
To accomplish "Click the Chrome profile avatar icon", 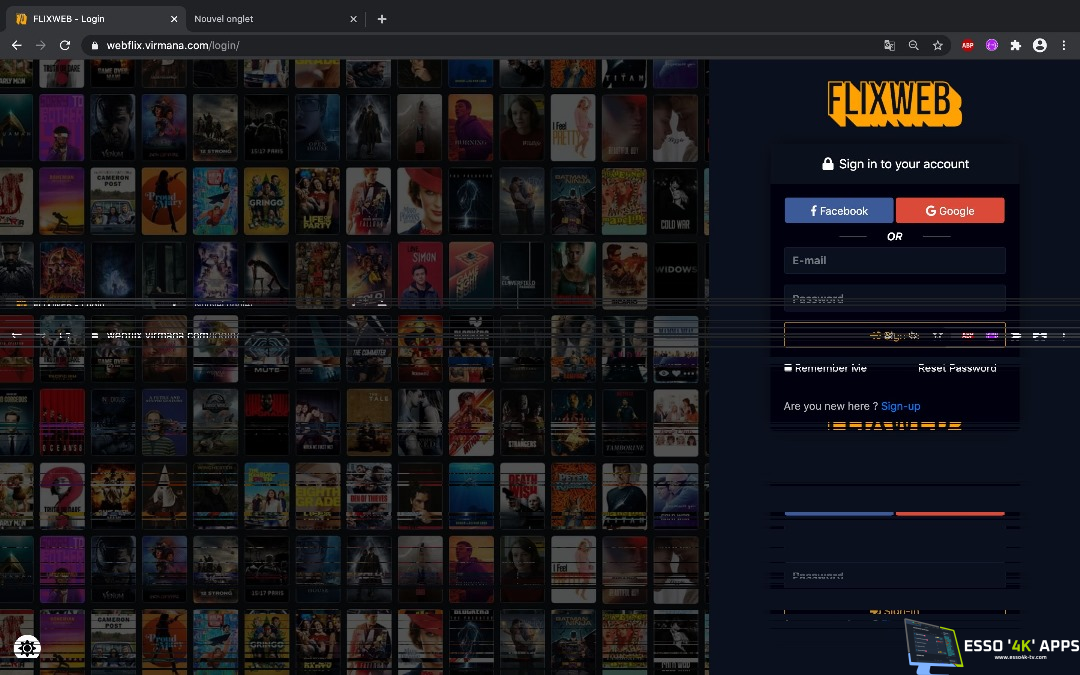I will coord(1040,45).
